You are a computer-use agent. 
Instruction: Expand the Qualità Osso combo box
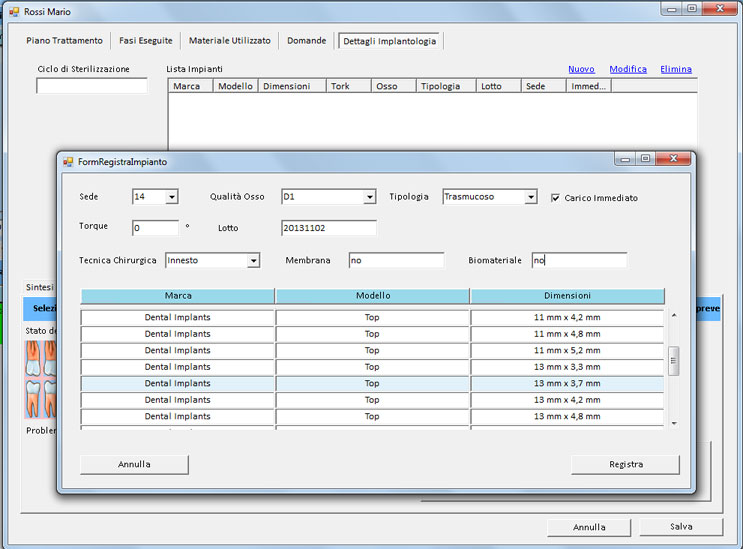click(x=369, y=197)
